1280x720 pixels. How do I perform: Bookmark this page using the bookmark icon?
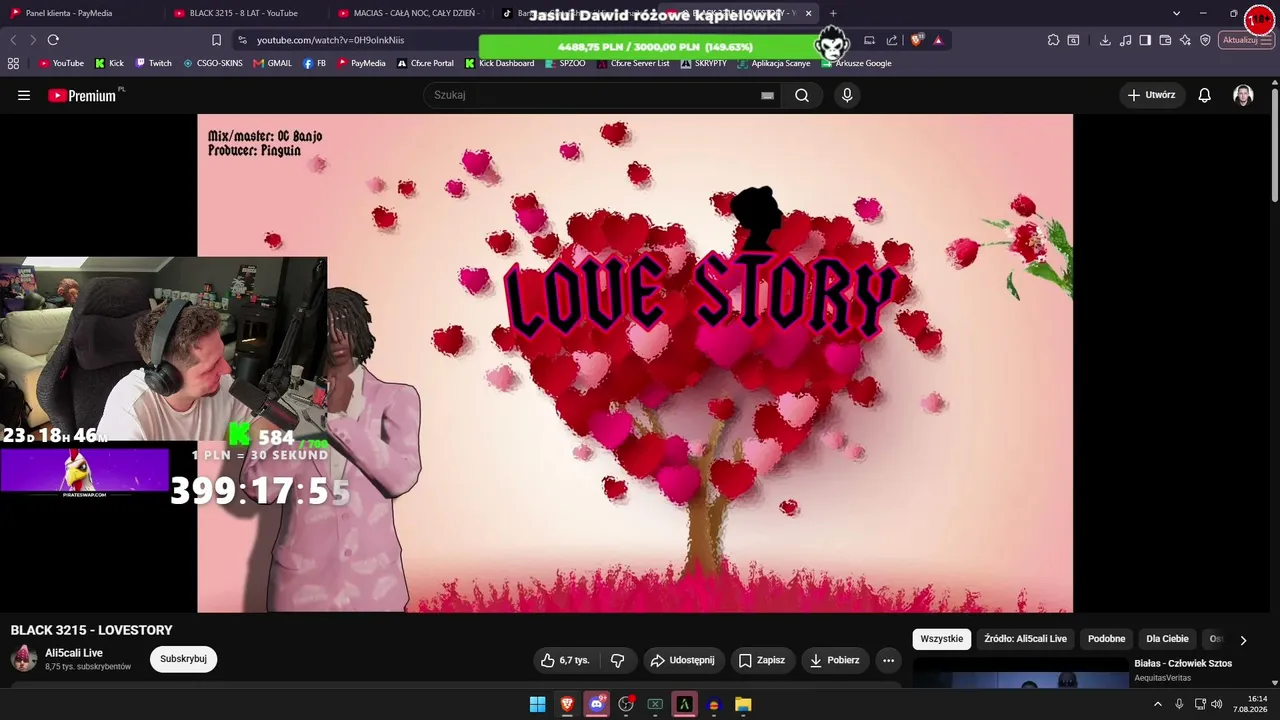pos(216,40)
